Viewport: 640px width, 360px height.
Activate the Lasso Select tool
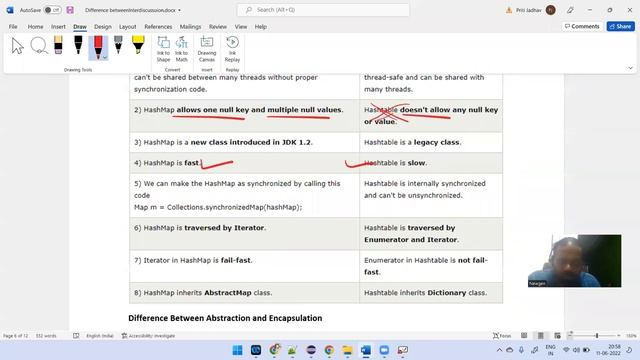point(39,46)
